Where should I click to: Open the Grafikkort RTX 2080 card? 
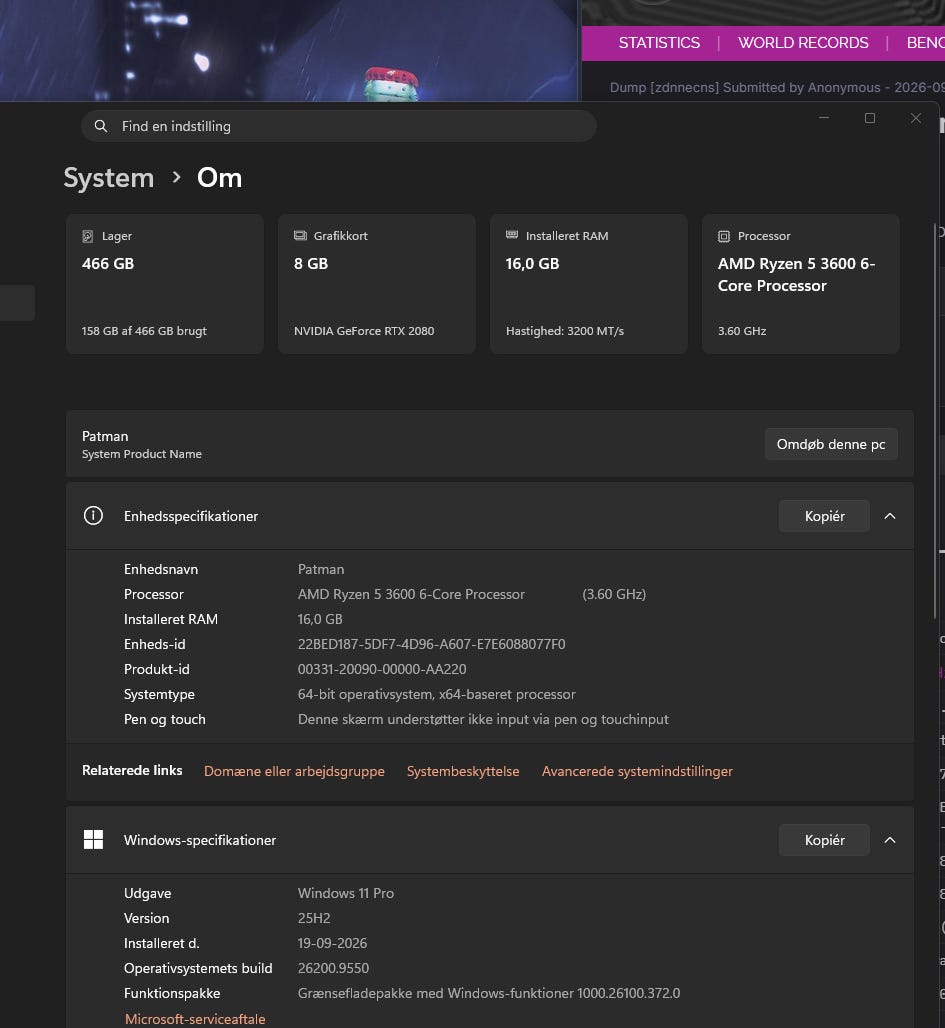click(376, 284)
